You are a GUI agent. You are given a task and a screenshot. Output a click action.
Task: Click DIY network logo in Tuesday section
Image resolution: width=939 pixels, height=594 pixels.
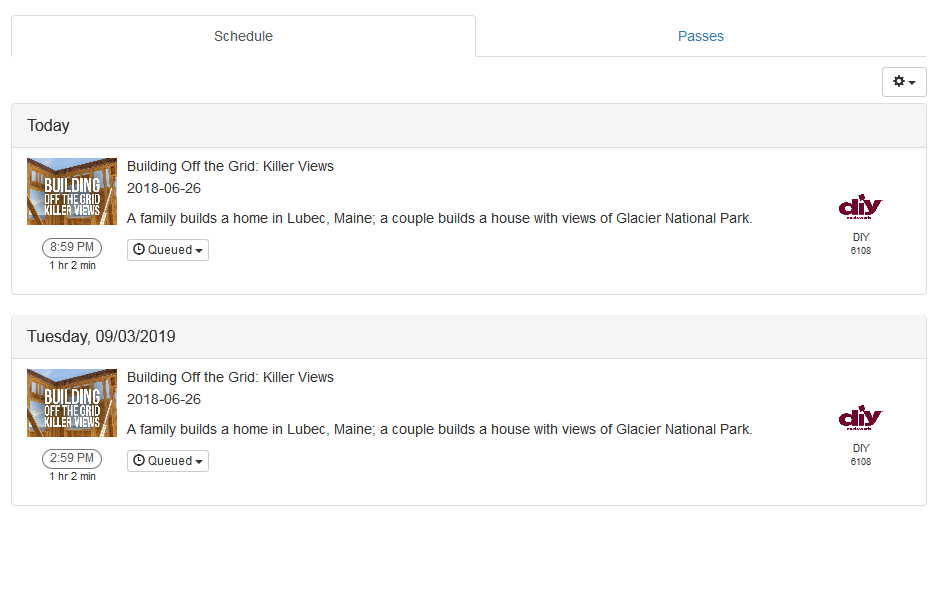point(860,418)
